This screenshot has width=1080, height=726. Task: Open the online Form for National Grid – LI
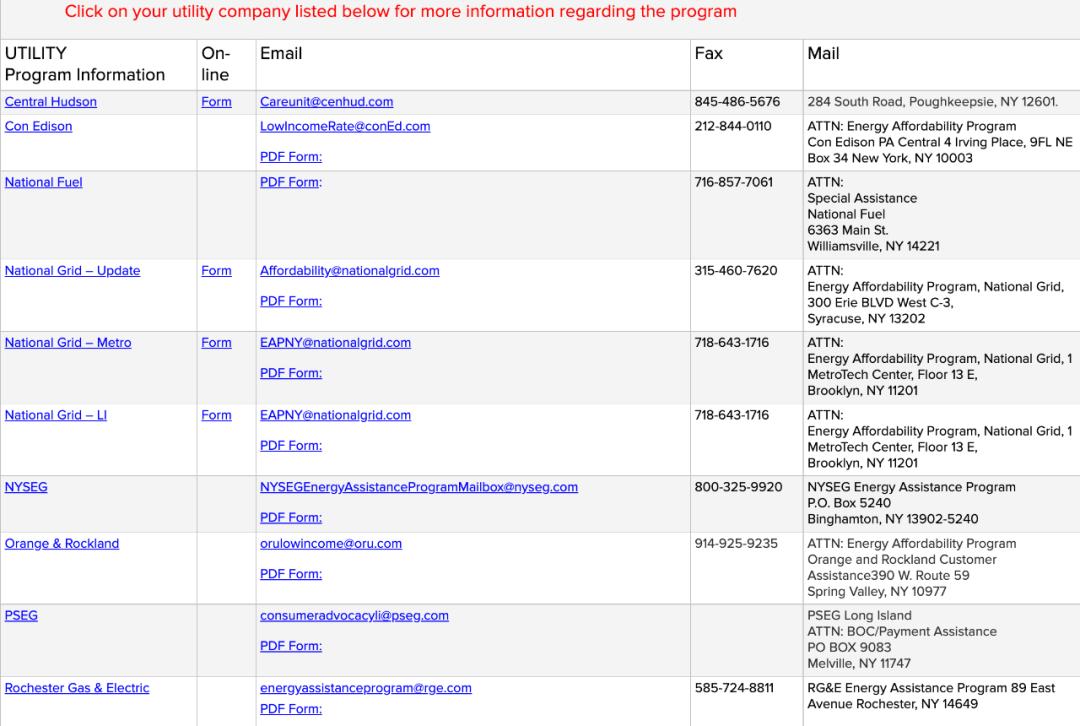tap(216, 415)
